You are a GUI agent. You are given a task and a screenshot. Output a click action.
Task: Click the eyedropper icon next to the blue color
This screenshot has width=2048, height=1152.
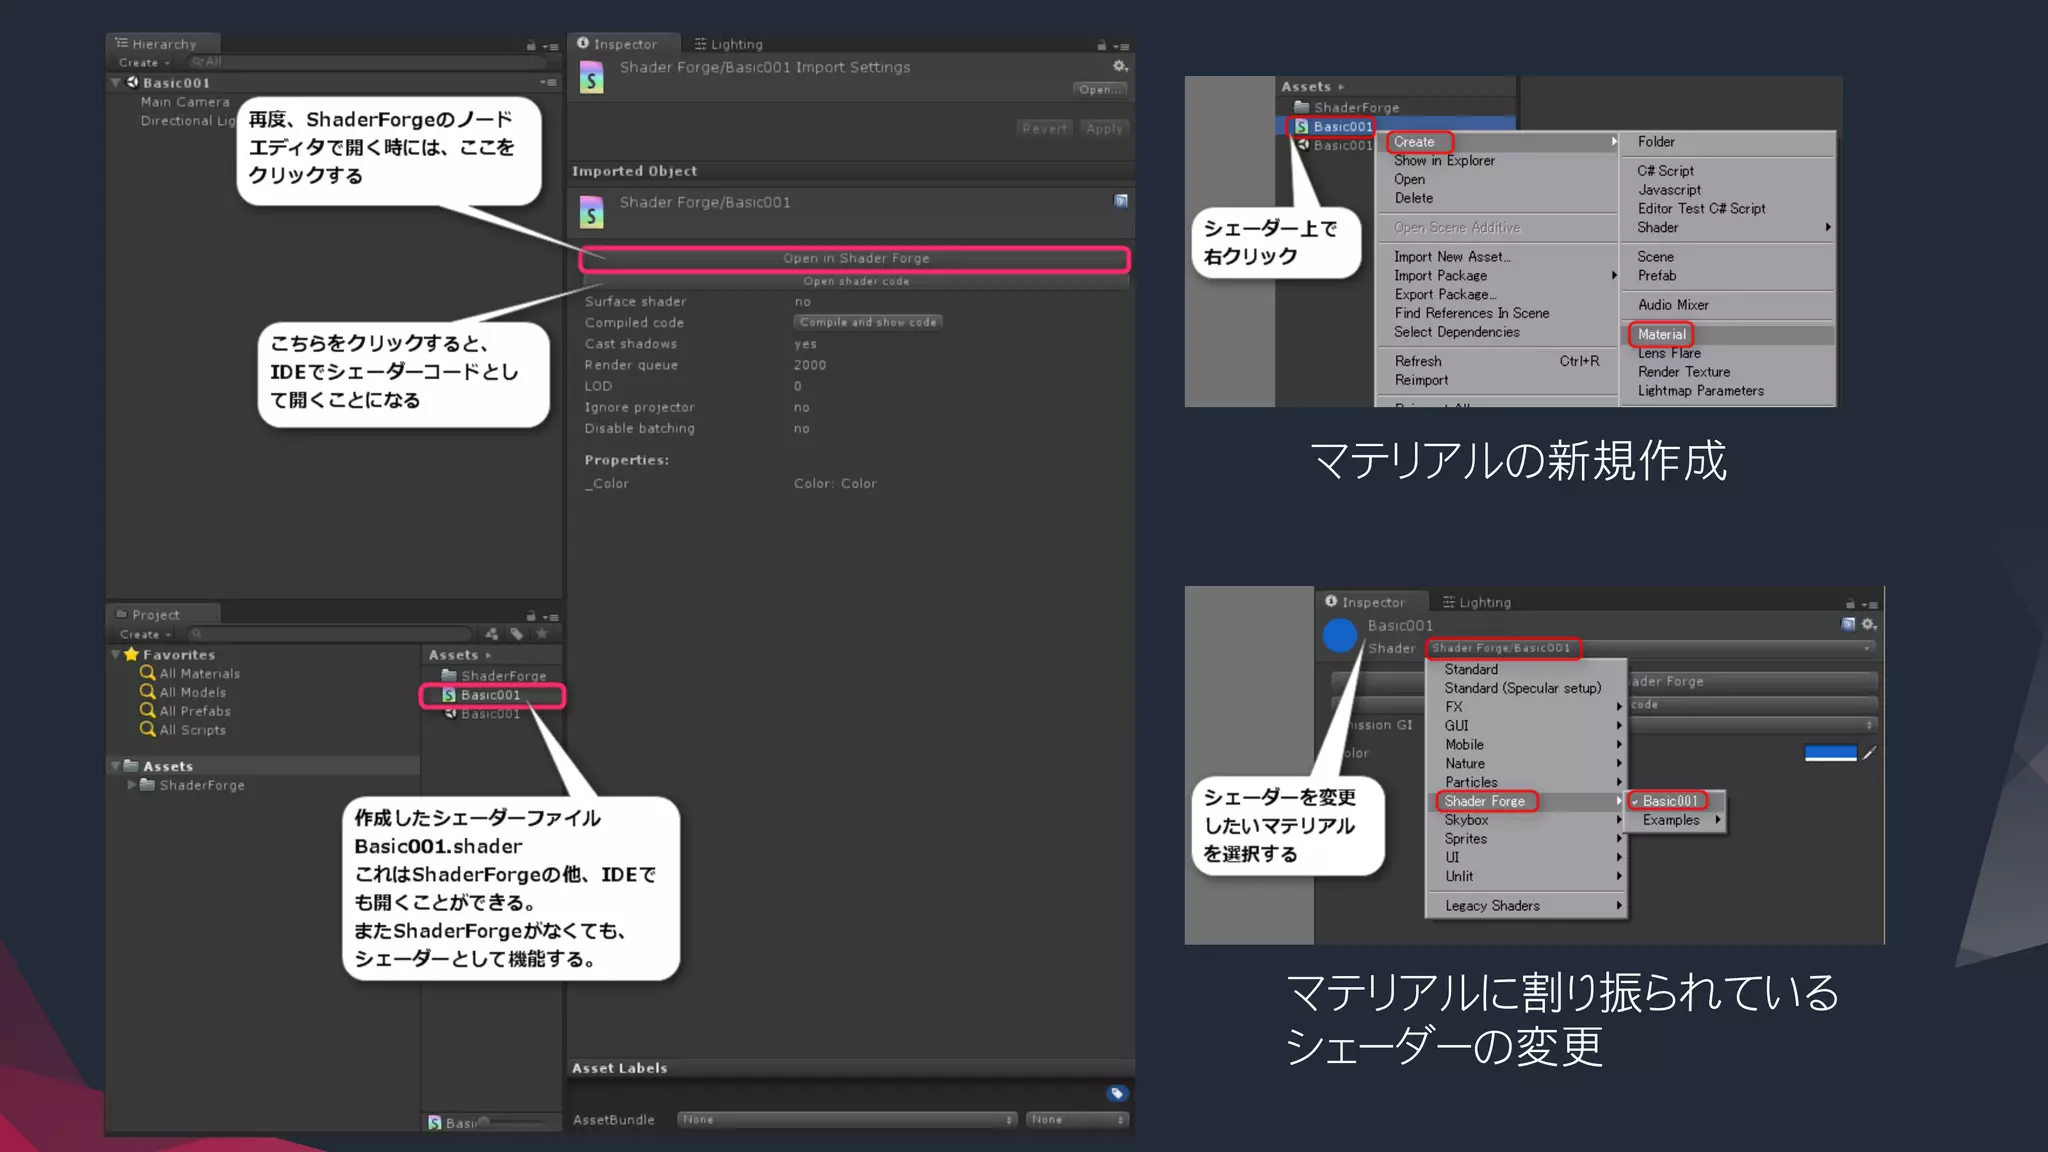1869,753
